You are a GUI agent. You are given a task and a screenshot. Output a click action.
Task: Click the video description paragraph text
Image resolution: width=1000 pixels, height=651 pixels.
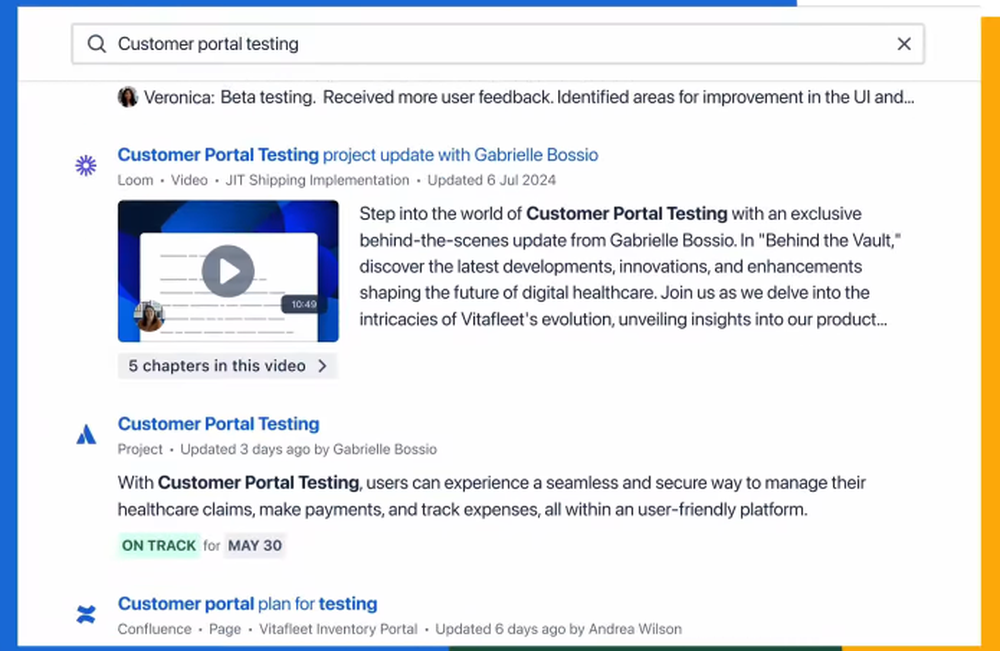630,267
